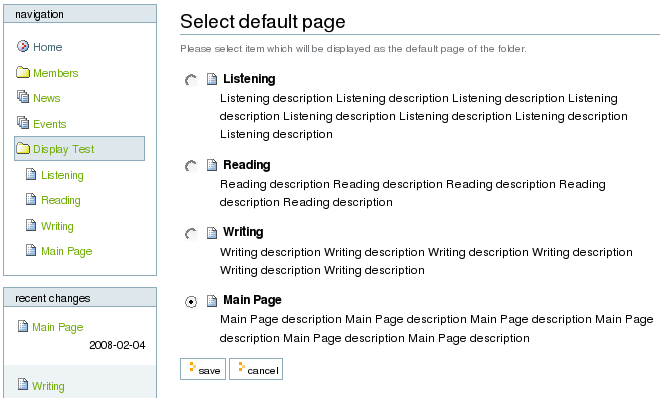This screenshot has height=398, width=660.
Task: Click the Select default page heading
Action: click(x=263, y=21)
